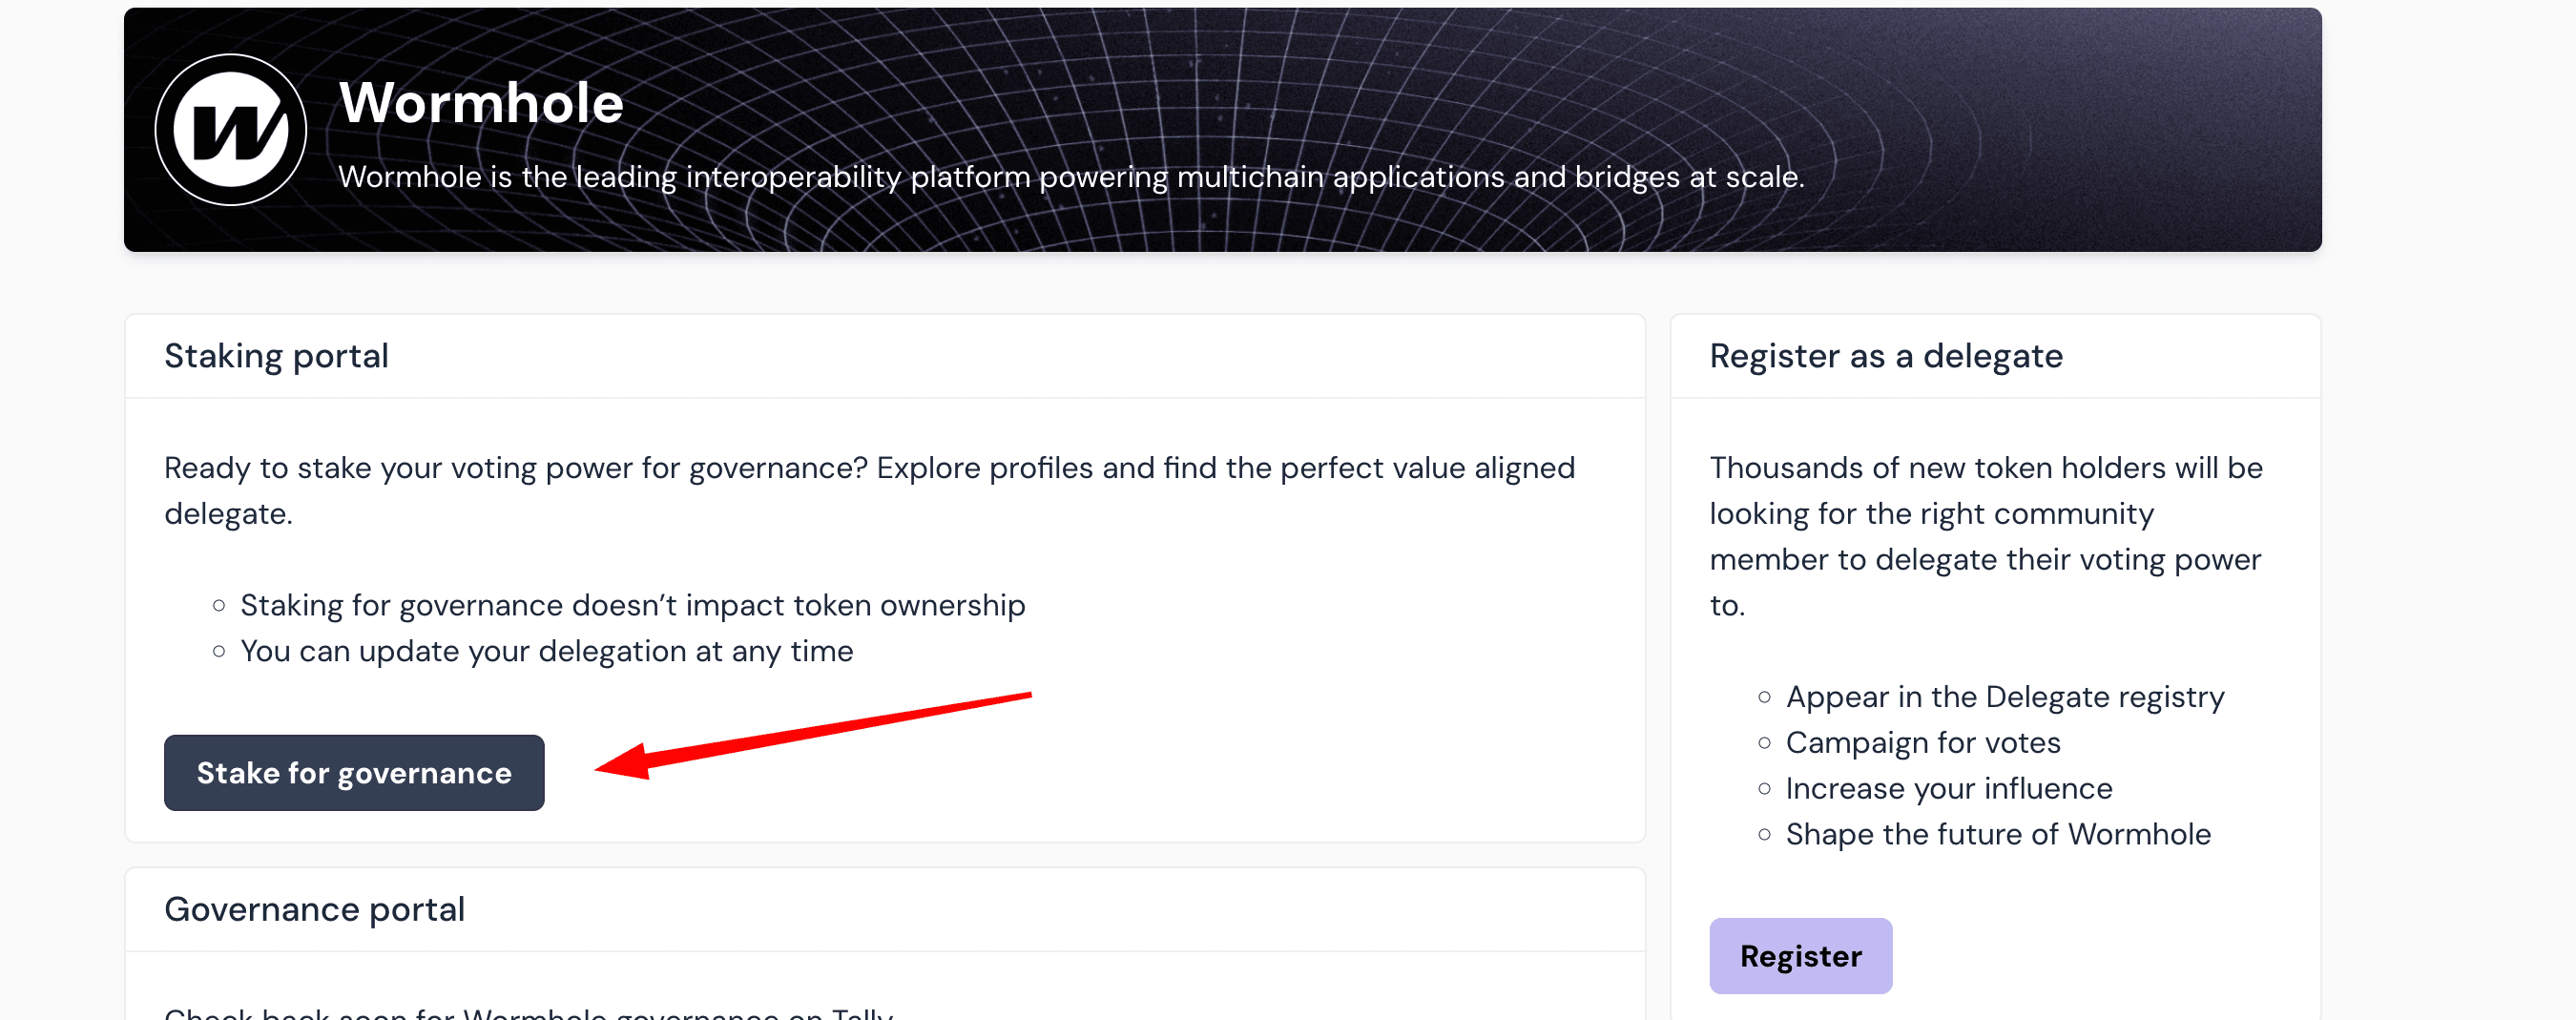Image resolution: width=2576 pixels, height=1020 pixels.
Task: Click the Wormhole interoperability platform description
Action: tap(1070, 177)
